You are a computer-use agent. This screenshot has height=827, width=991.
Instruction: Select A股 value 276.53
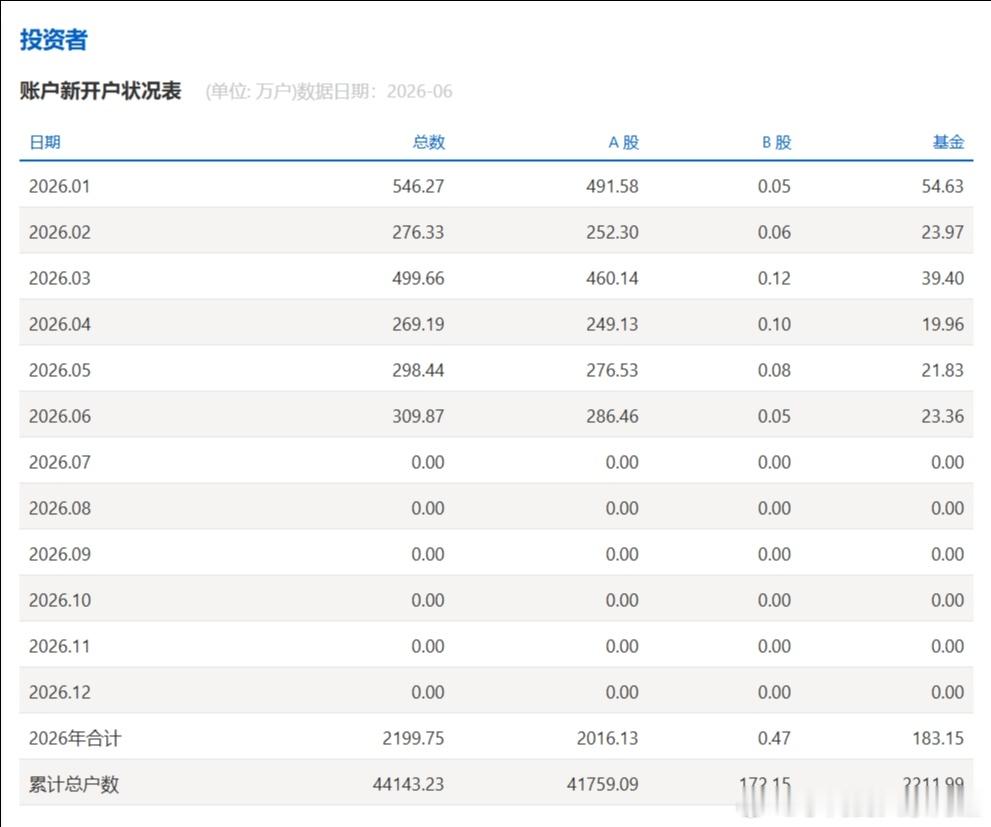tap(612, 370)
